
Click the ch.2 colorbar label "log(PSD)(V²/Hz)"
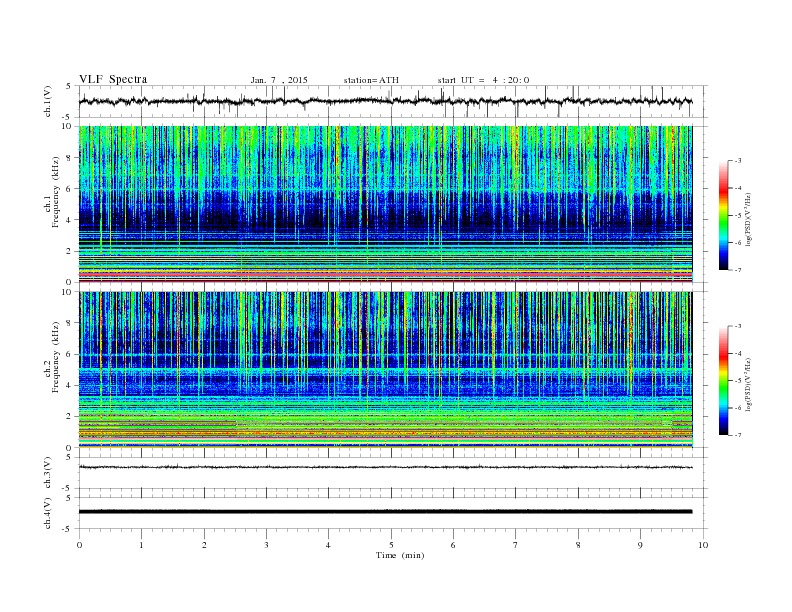[750, 384]
